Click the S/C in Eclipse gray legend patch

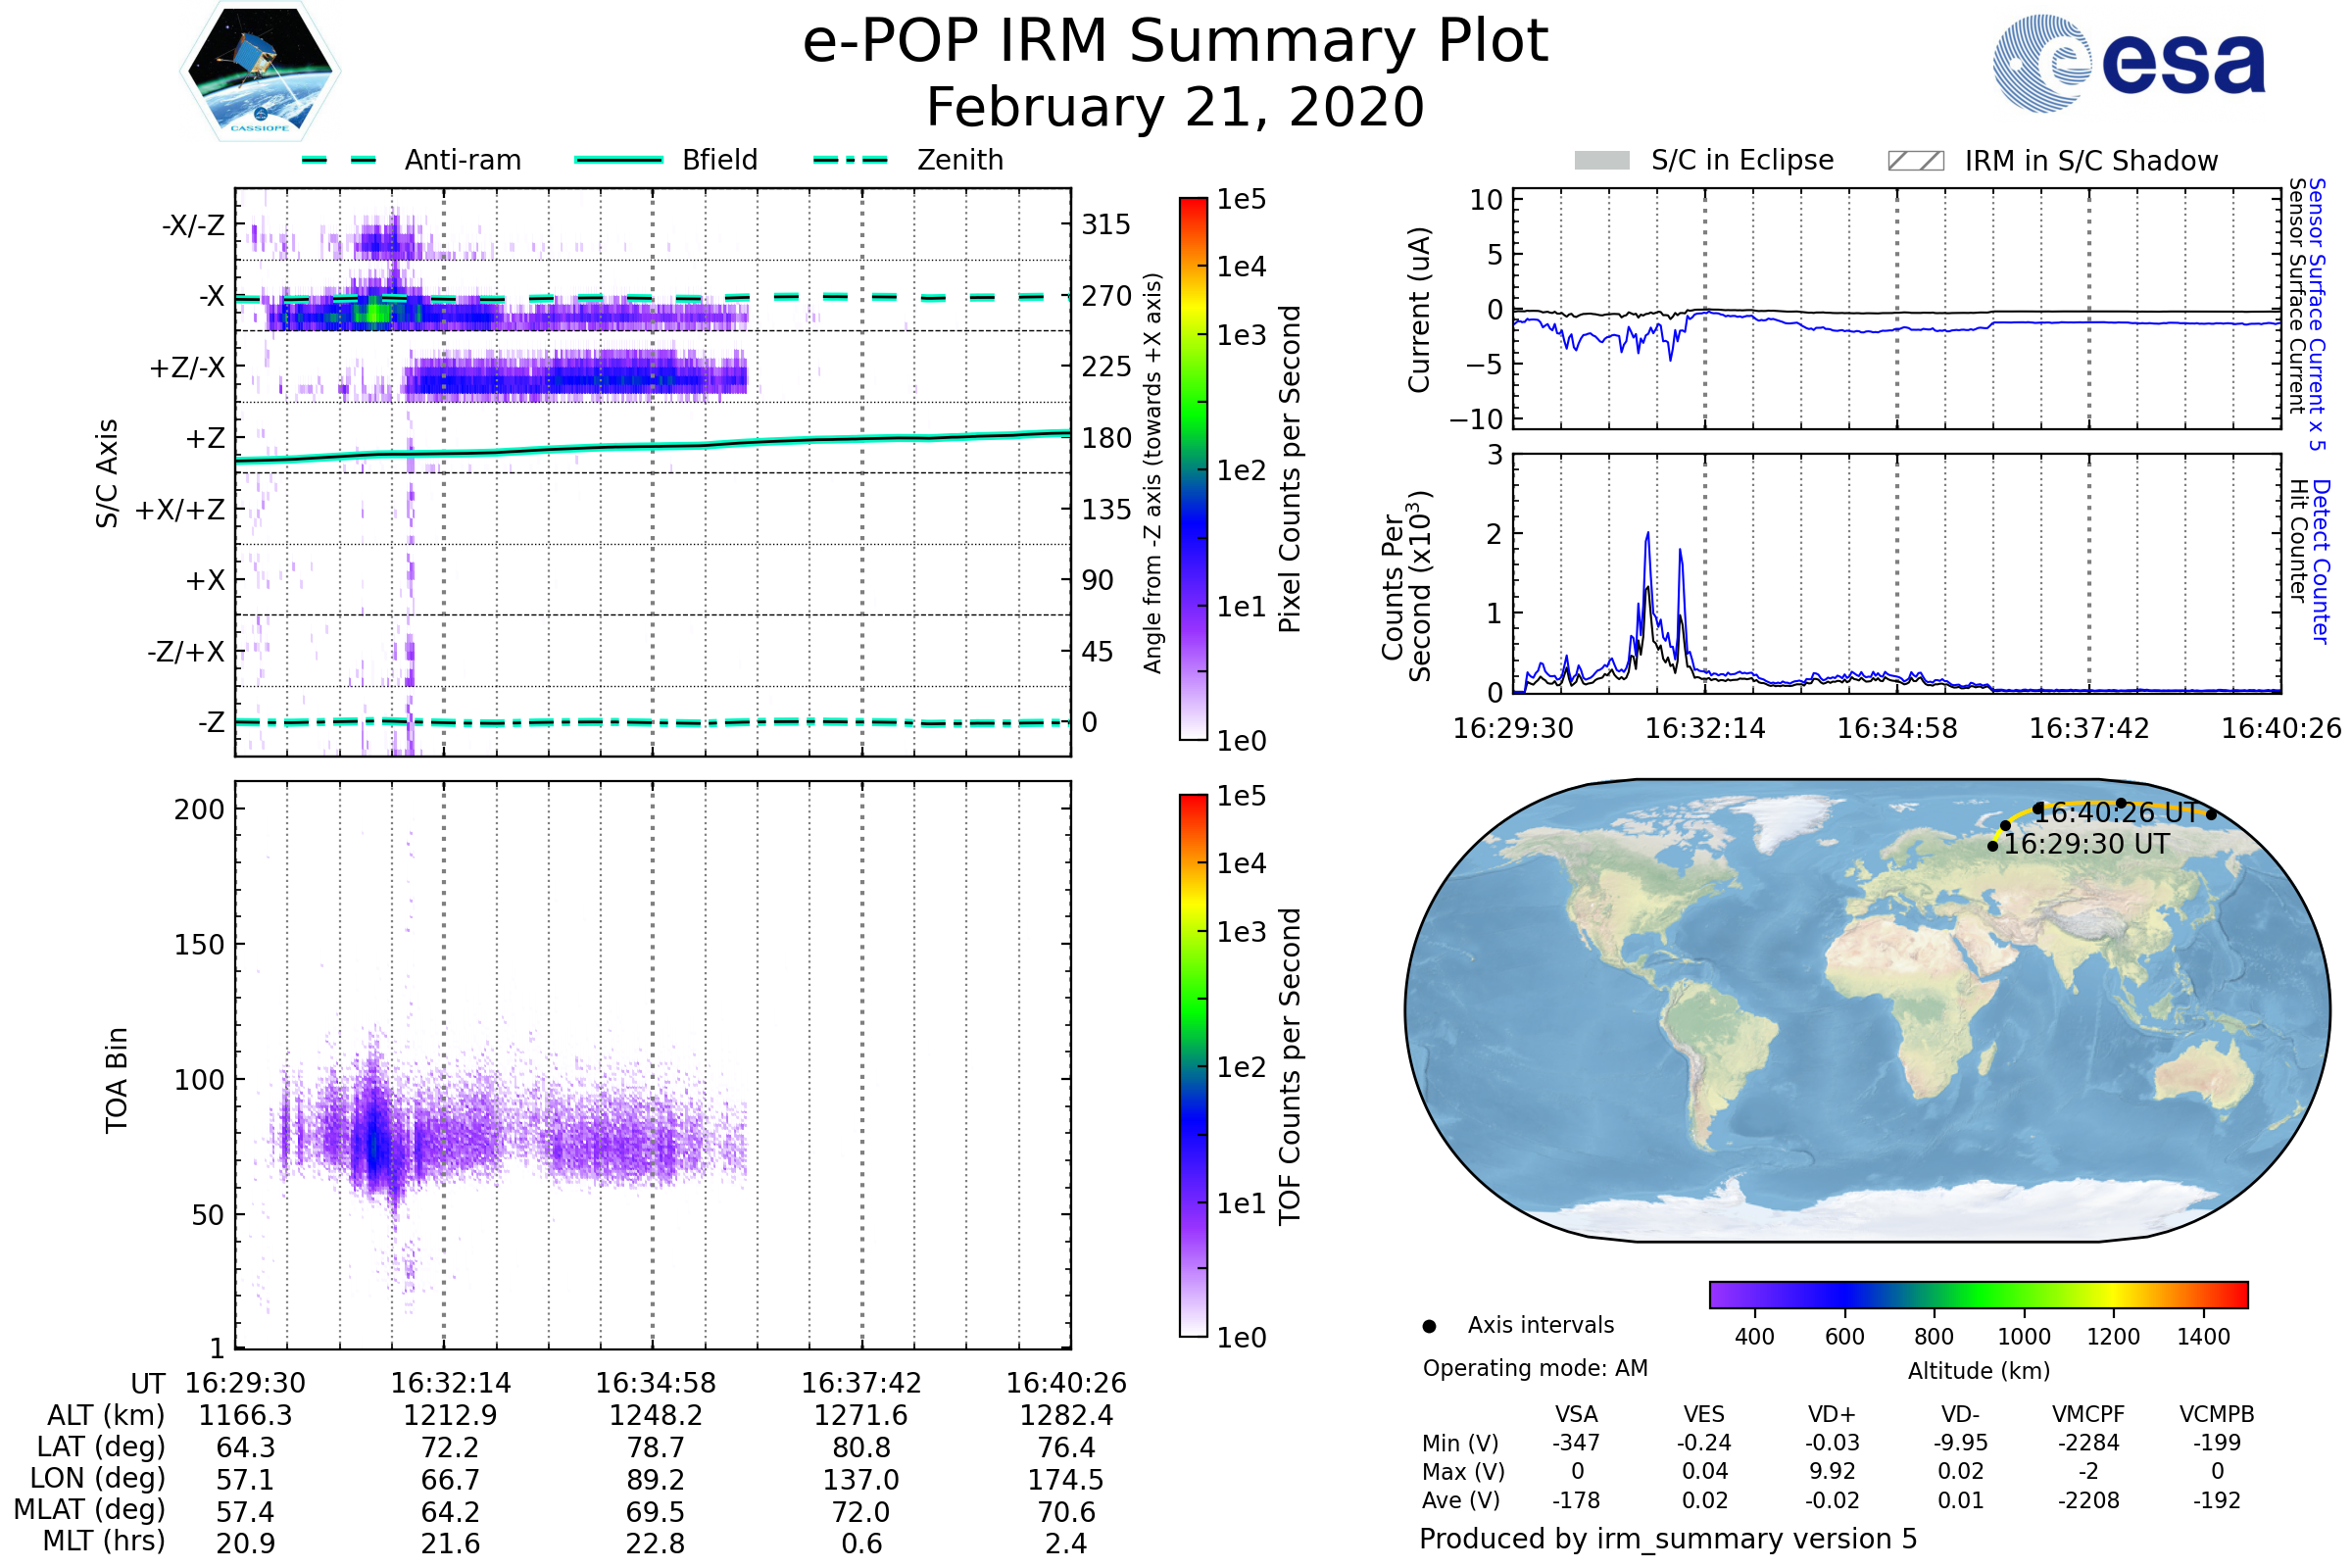pos(1602,161)
